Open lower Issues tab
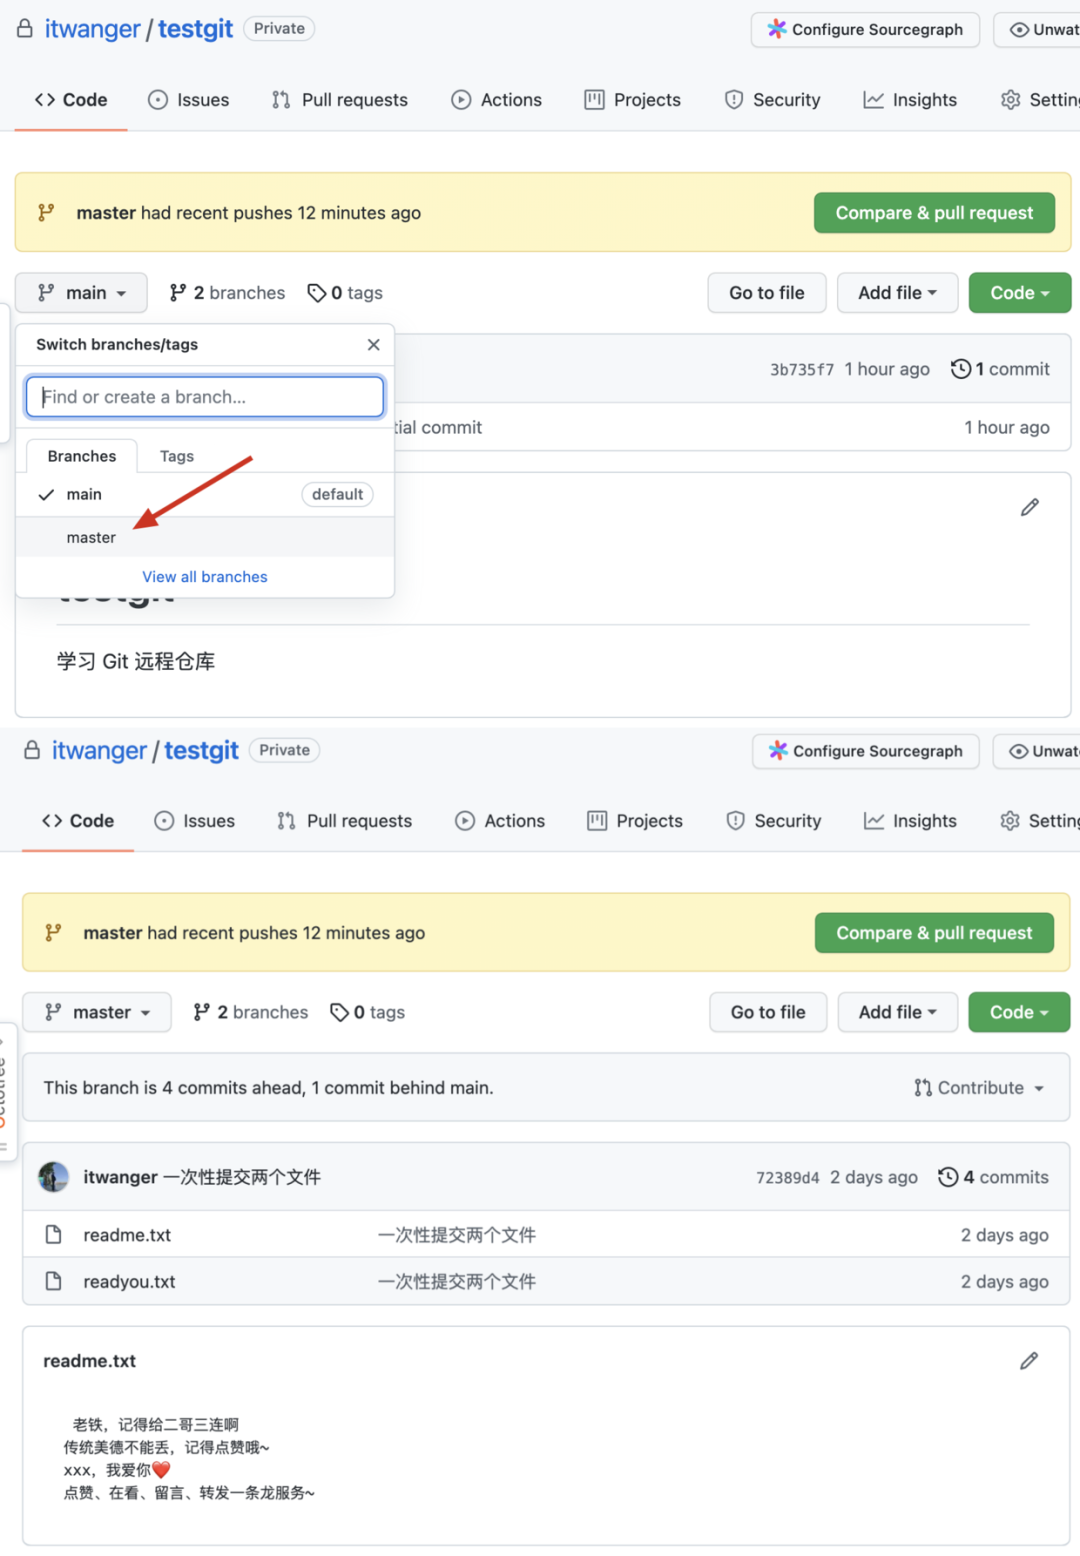The width and height of the screenshot is (1080, 1556). click(194, 821)
